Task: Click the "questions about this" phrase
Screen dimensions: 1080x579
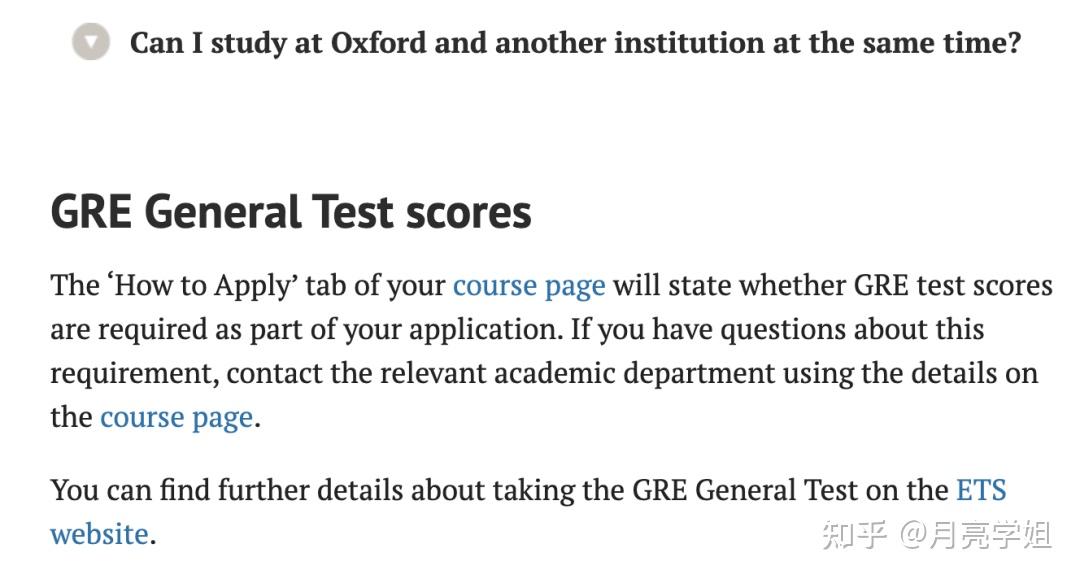Action: click(852, 329)
